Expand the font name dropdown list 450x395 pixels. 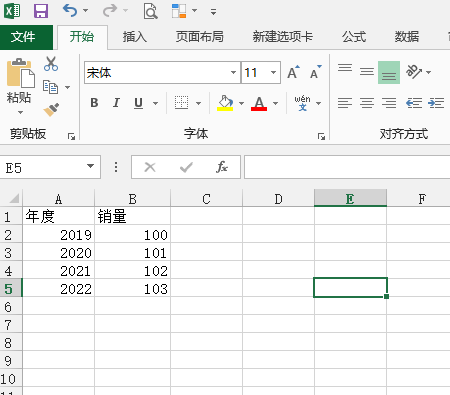(x=233, y=72)
